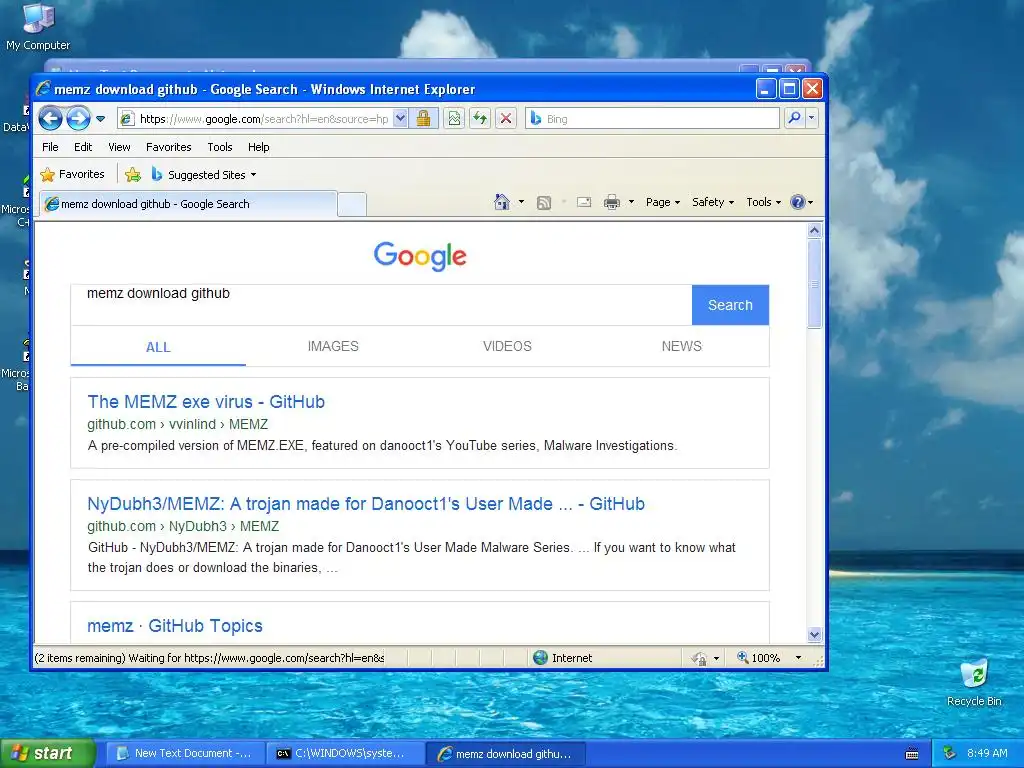Viewport: 1024px width, 768px height.
Task: Open the Tools command bar menu
Action: 763,202
